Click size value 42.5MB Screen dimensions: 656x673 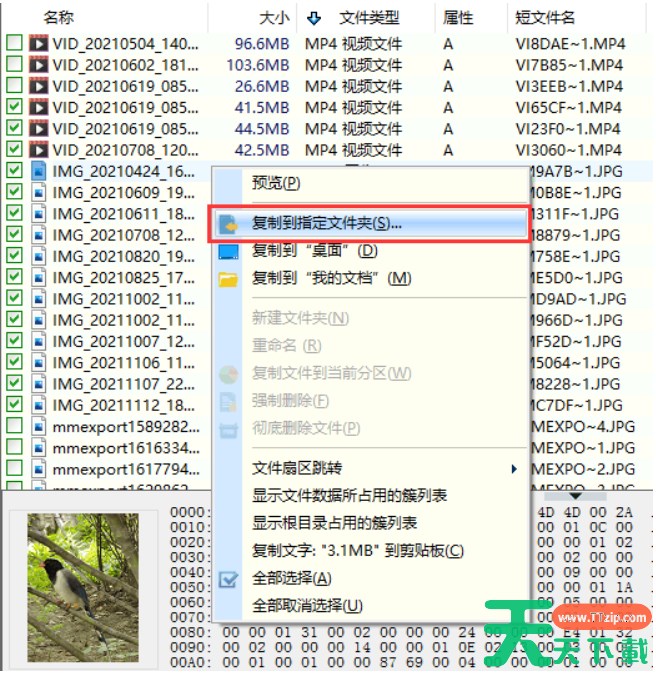click(262, 150)
